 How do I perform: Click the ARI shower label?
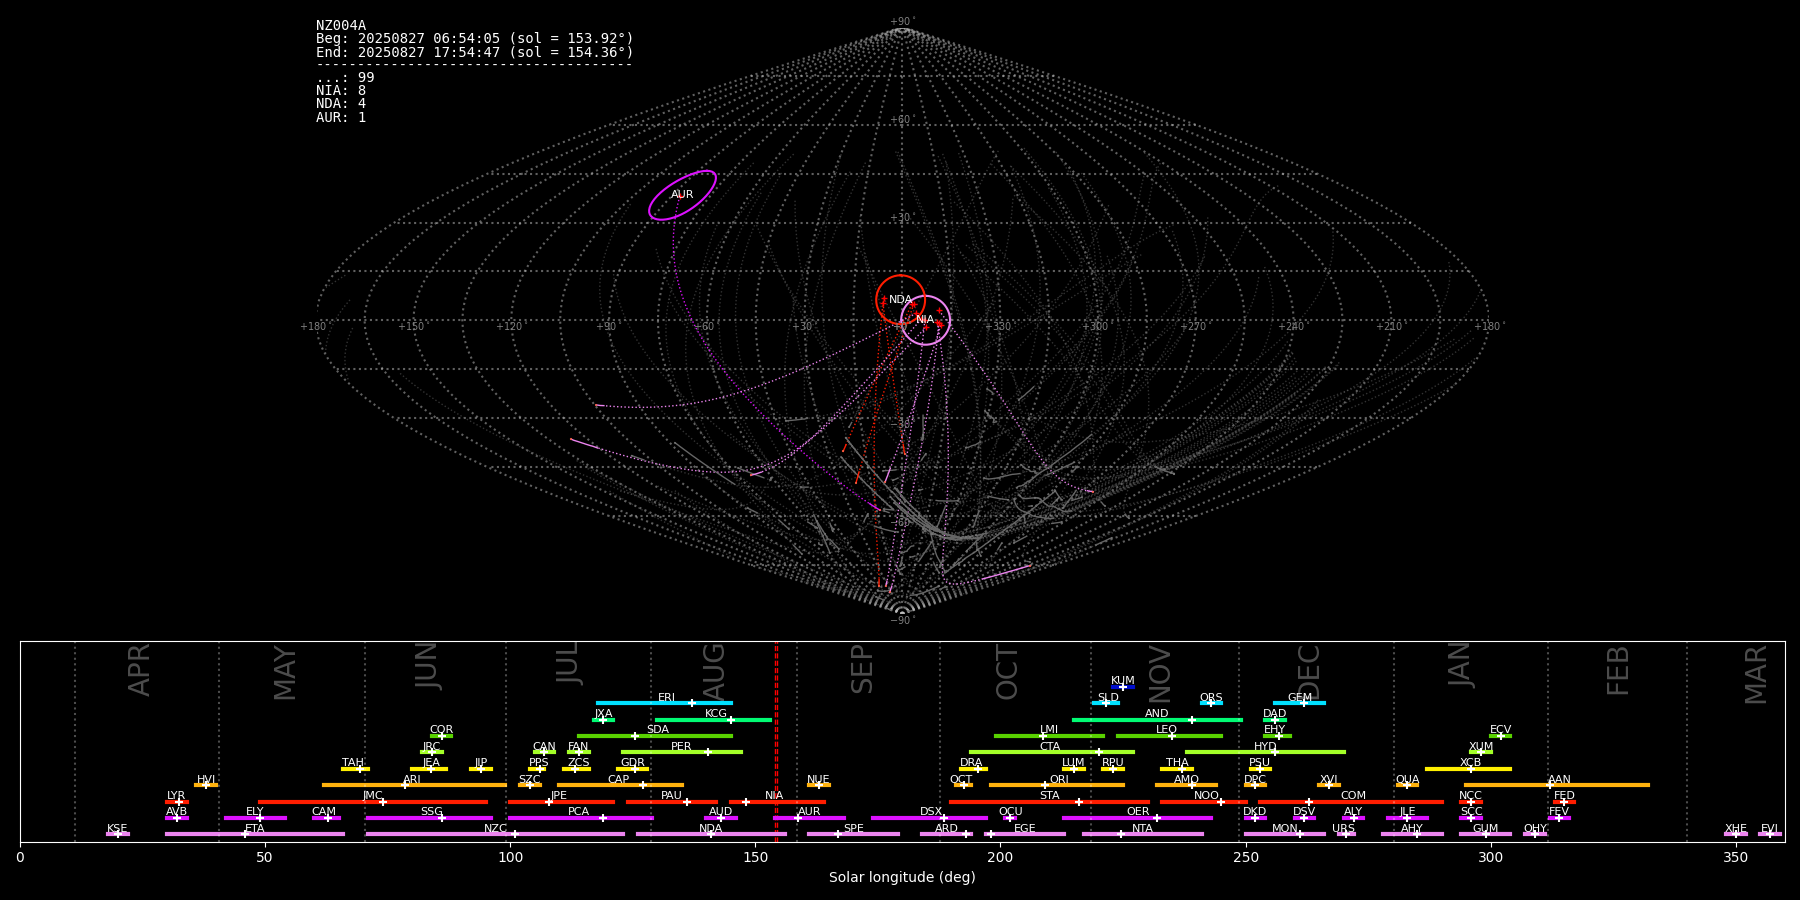(412, 780)
